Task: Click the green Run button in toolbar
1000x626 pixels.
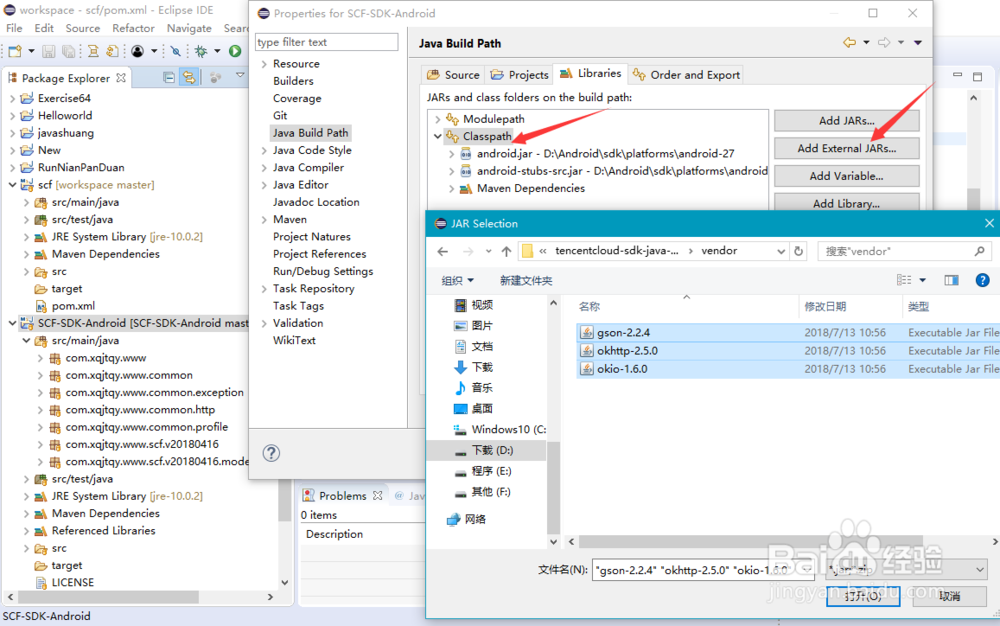Action: click(235, 51)
